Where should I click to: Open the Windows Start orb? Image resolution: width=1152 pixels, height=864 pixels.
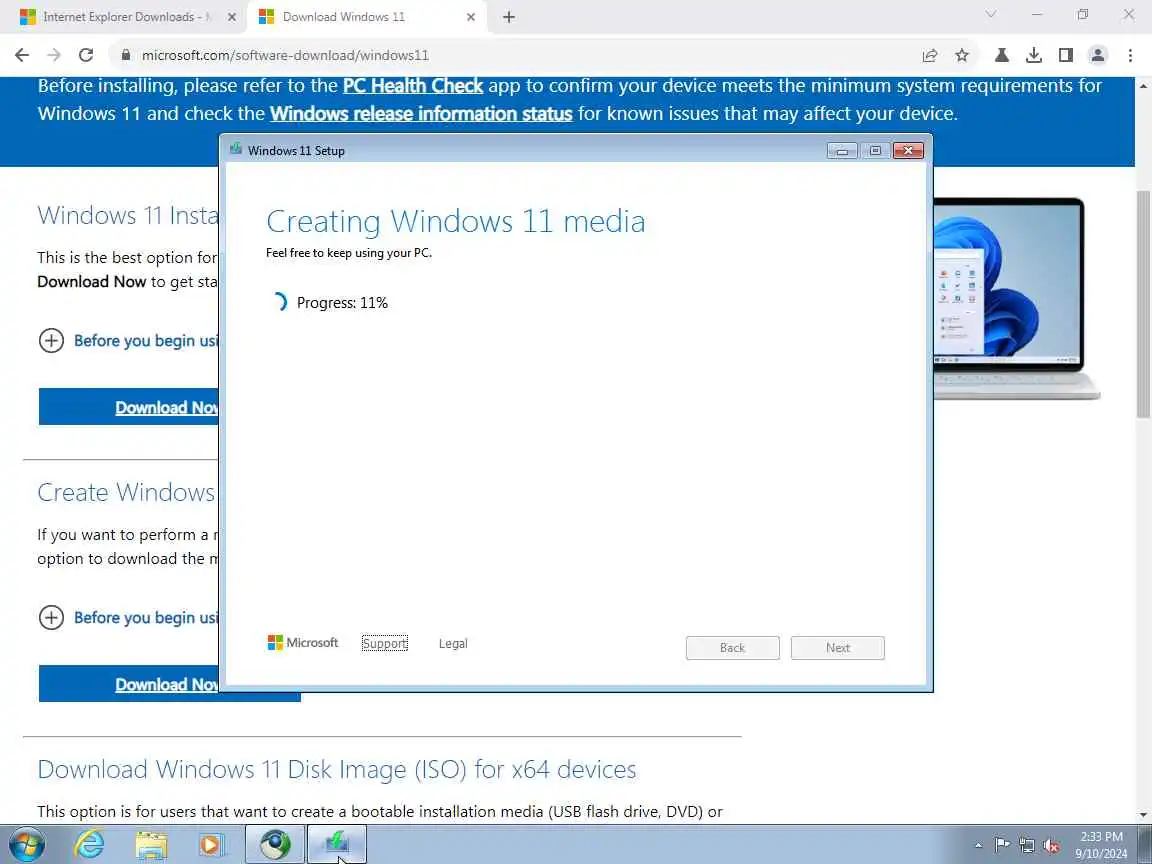coord(27,845)
